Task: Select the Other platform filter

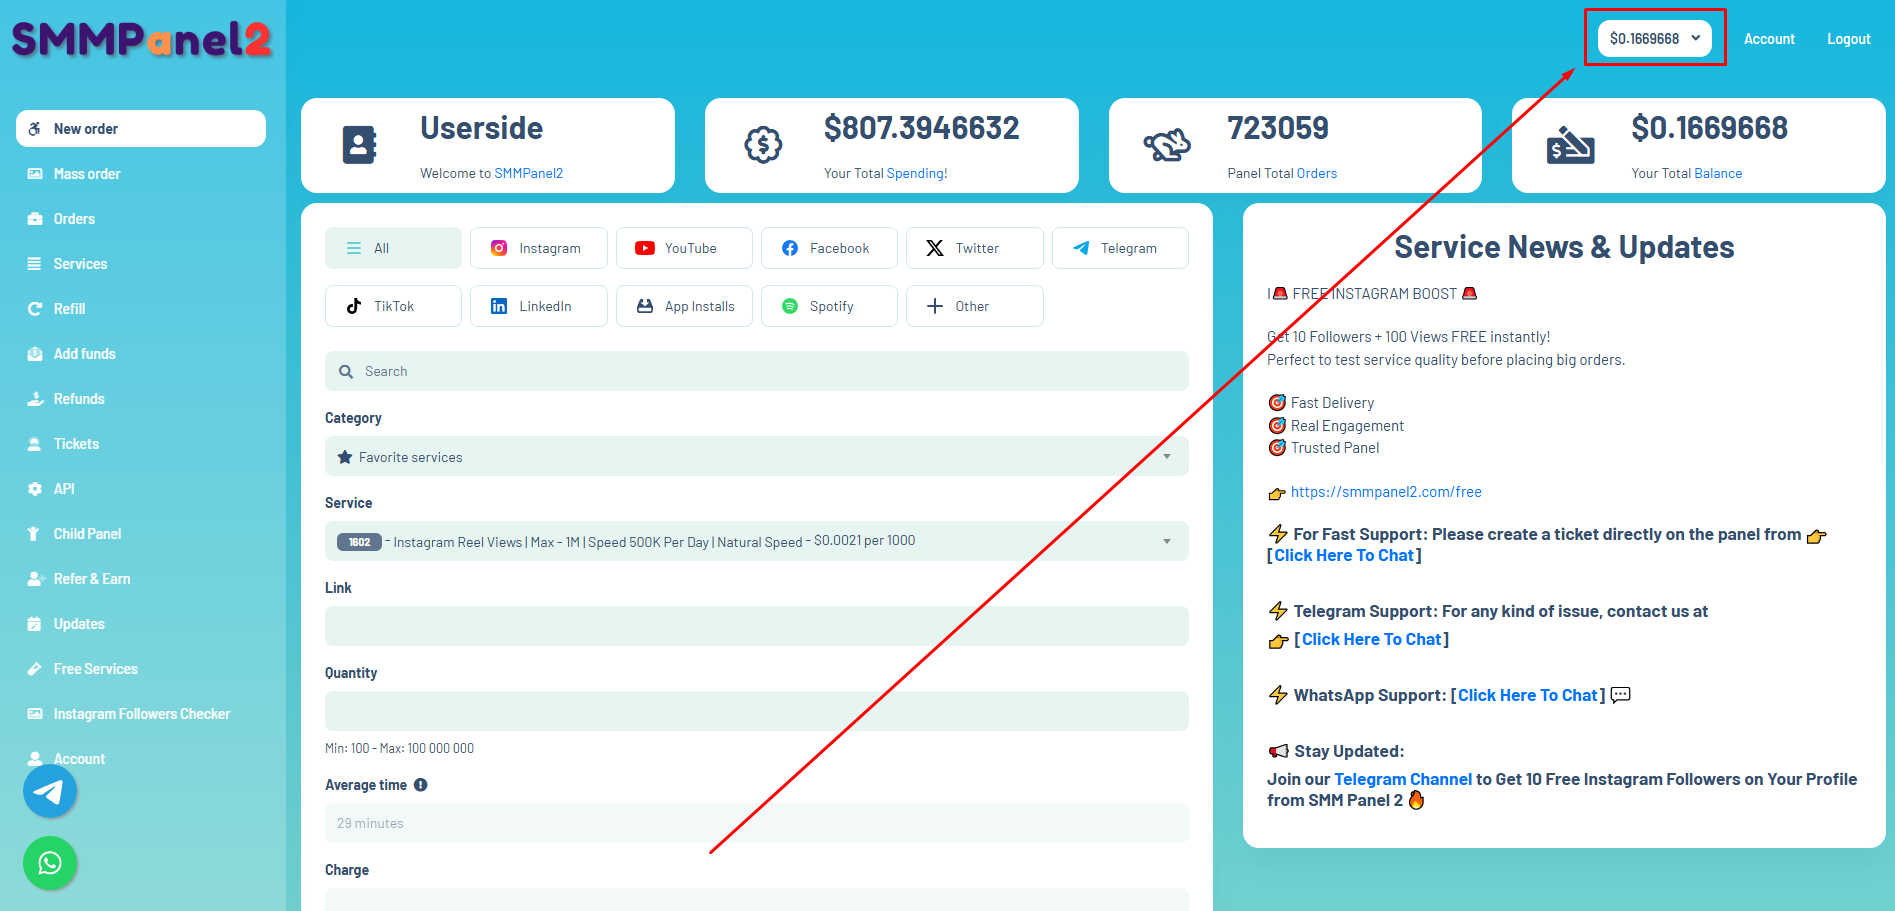Action: [974, 306]
